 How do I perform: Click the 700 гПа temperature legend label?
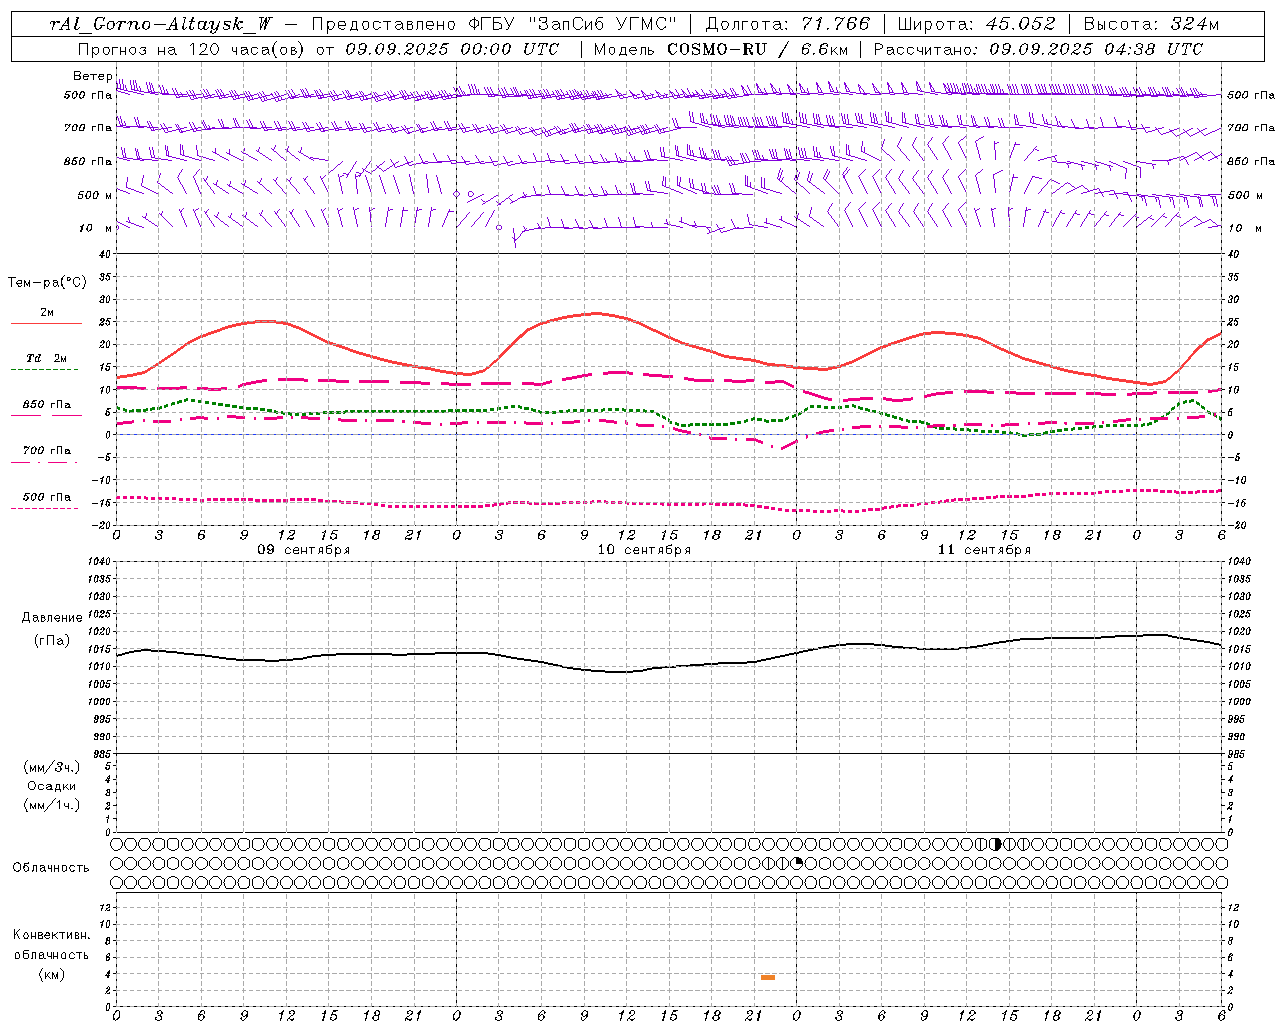click(x=46, y=451)
